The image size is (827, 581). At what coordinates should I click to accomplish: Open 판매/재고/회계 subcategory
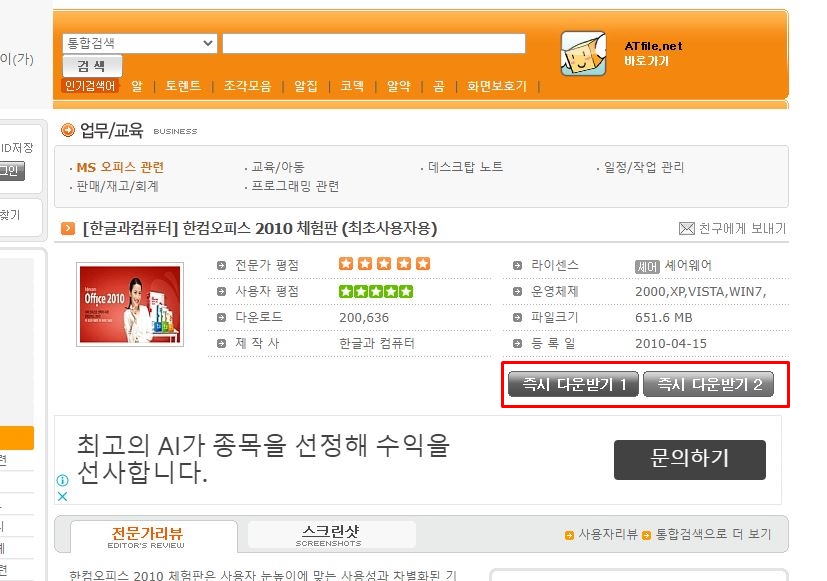tap(118, 186)
